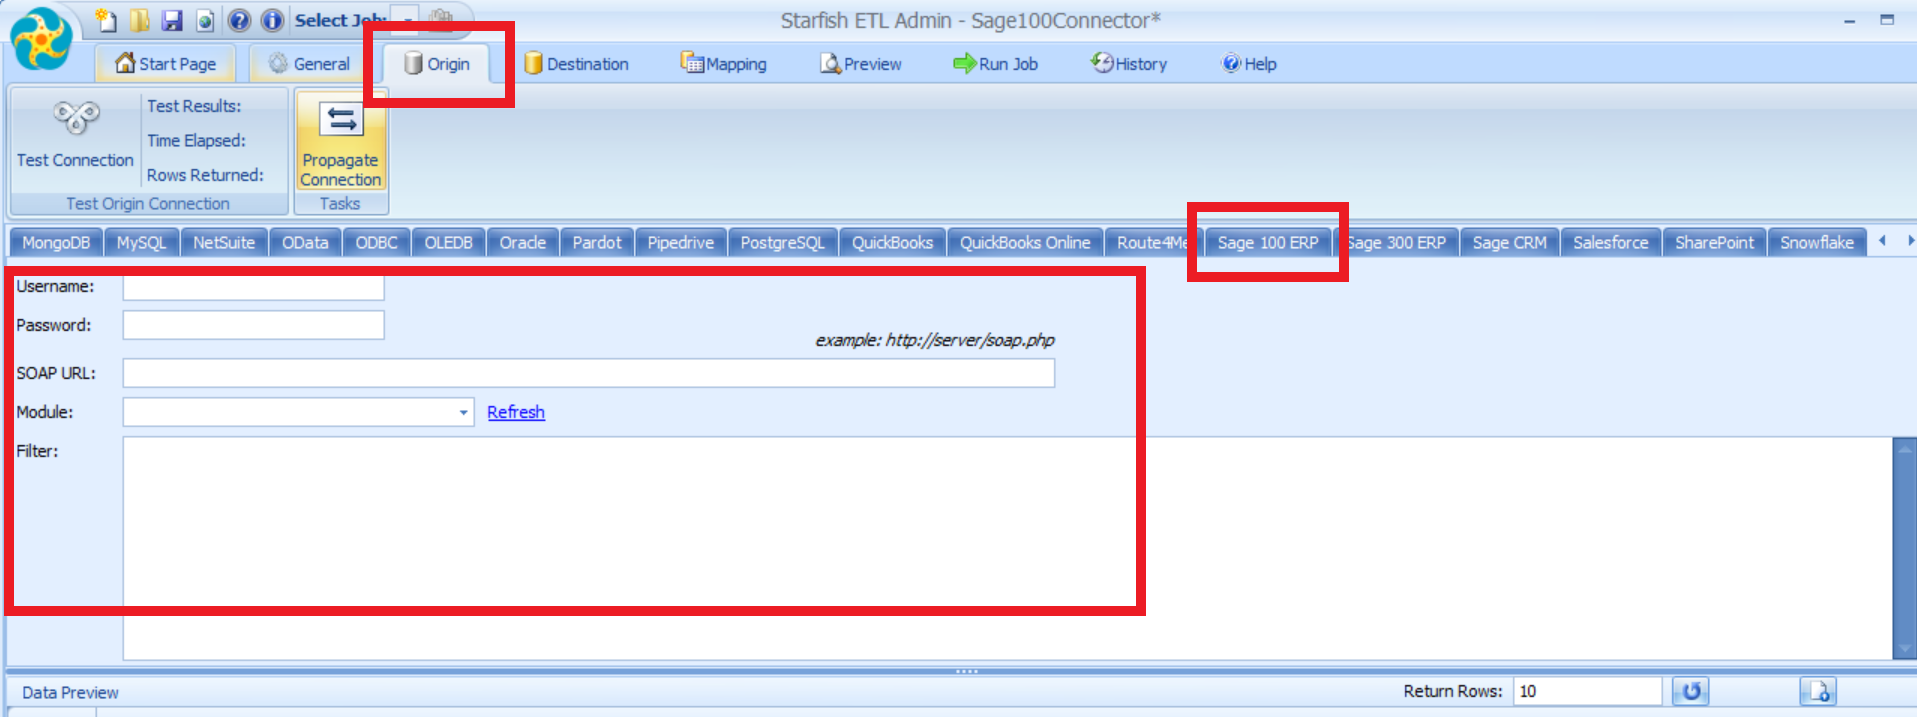Click the document icon button beside refresh preview
The image size is (1917, 717).
coord(1818,691)
